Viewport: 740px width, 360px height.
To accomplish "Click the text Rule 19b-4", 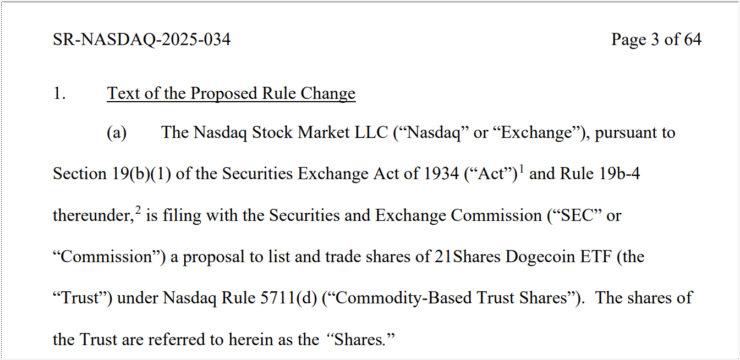I will click(600, 175).
